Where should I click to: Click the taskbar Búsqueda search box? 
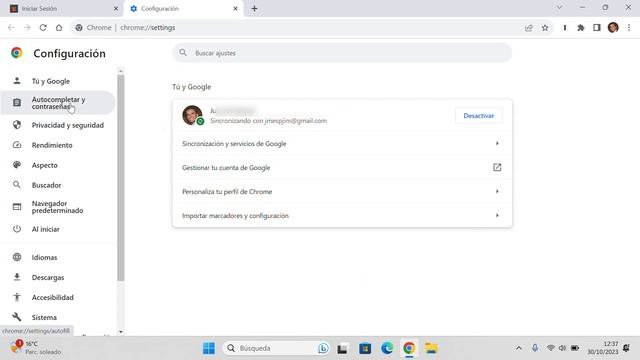[276, 348]
